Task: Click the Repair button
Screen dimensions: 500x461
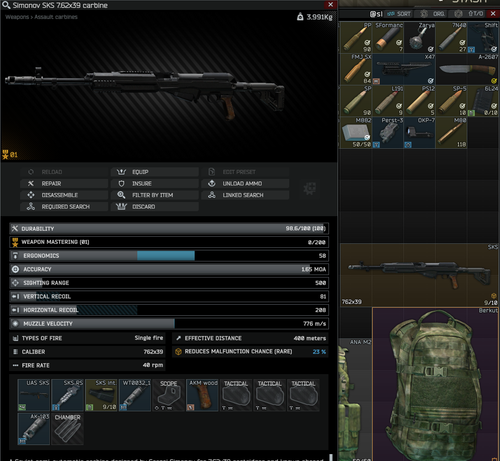Action: (64, 184)
